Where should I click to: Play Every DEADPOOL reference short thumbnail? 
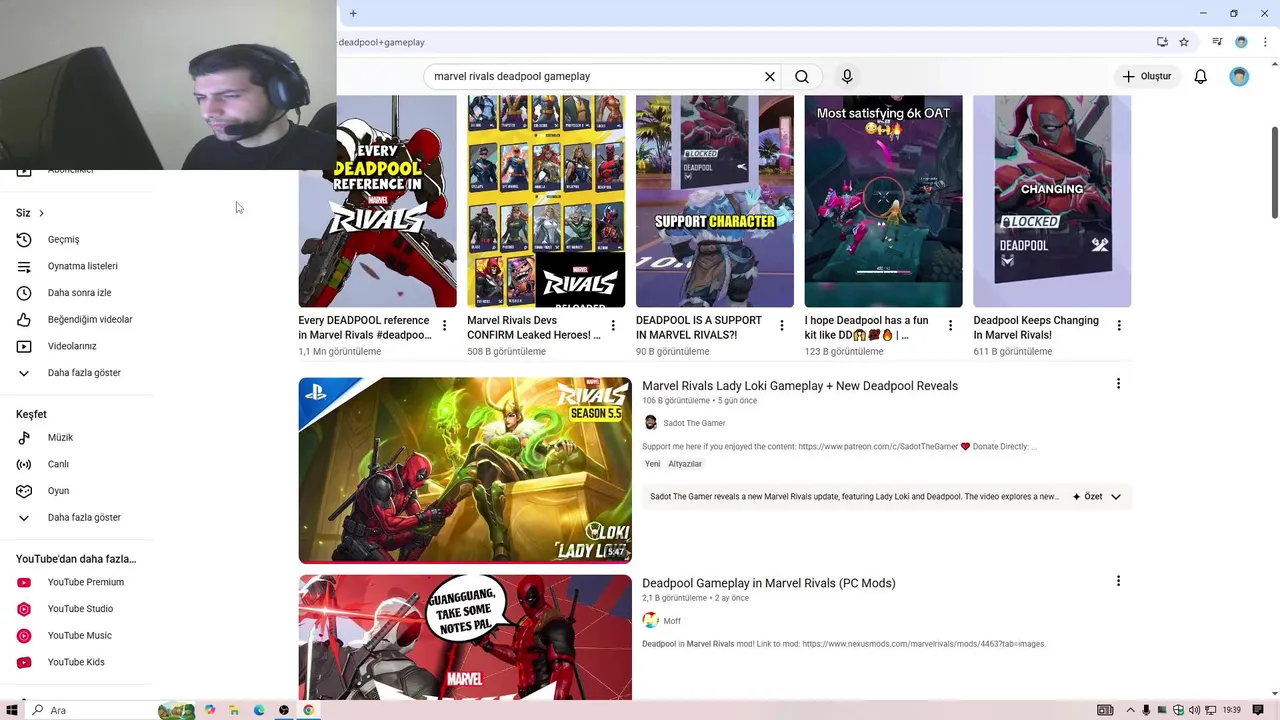point(377,201)
